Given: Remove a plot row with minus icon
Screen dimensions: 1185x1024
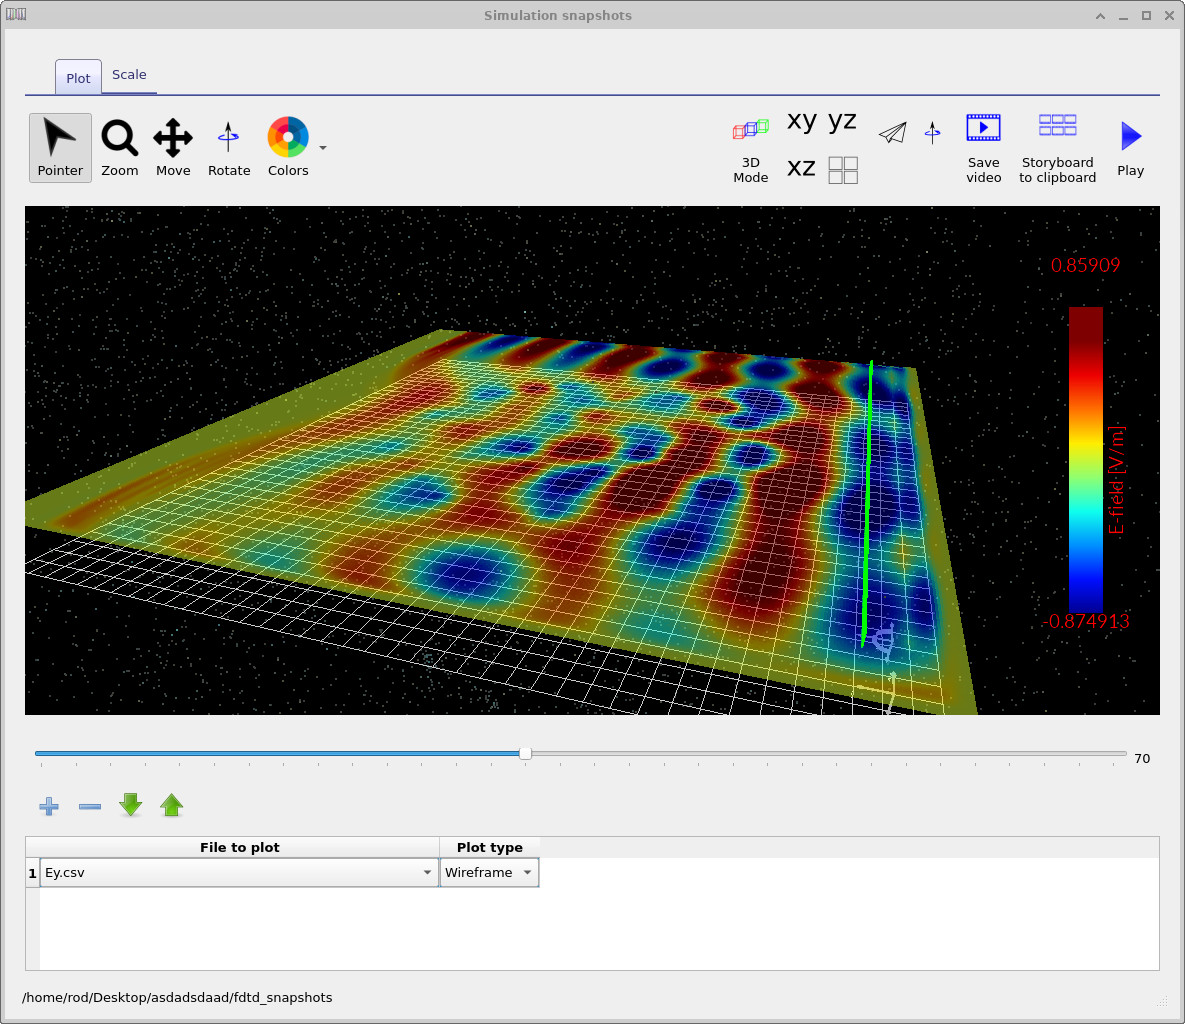Looking at the screenshot, I should 90,806.
